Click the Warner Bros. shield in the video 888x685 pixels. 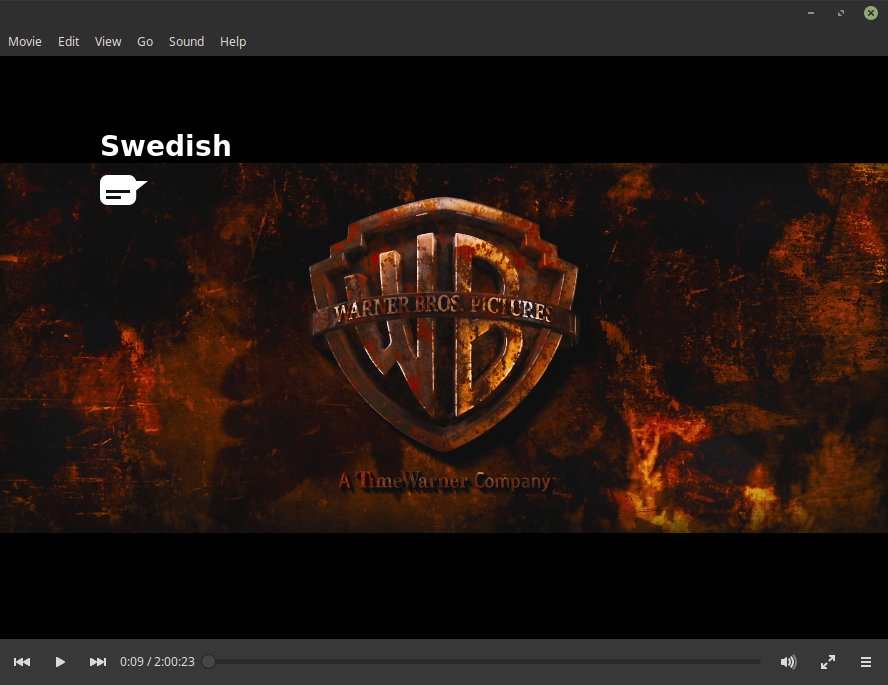click(444, 323)
